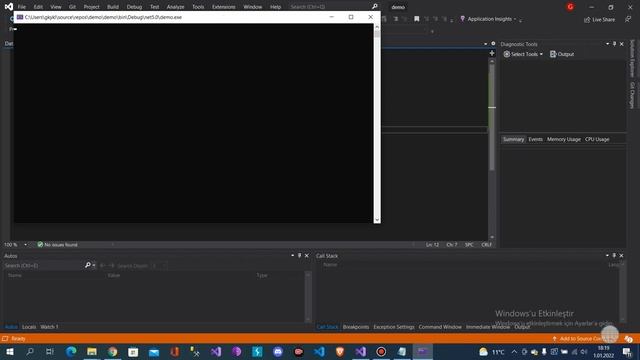Screen dimensions: 640x360
Task: Open the Extensions menu
Action: (x=224, y=7)
